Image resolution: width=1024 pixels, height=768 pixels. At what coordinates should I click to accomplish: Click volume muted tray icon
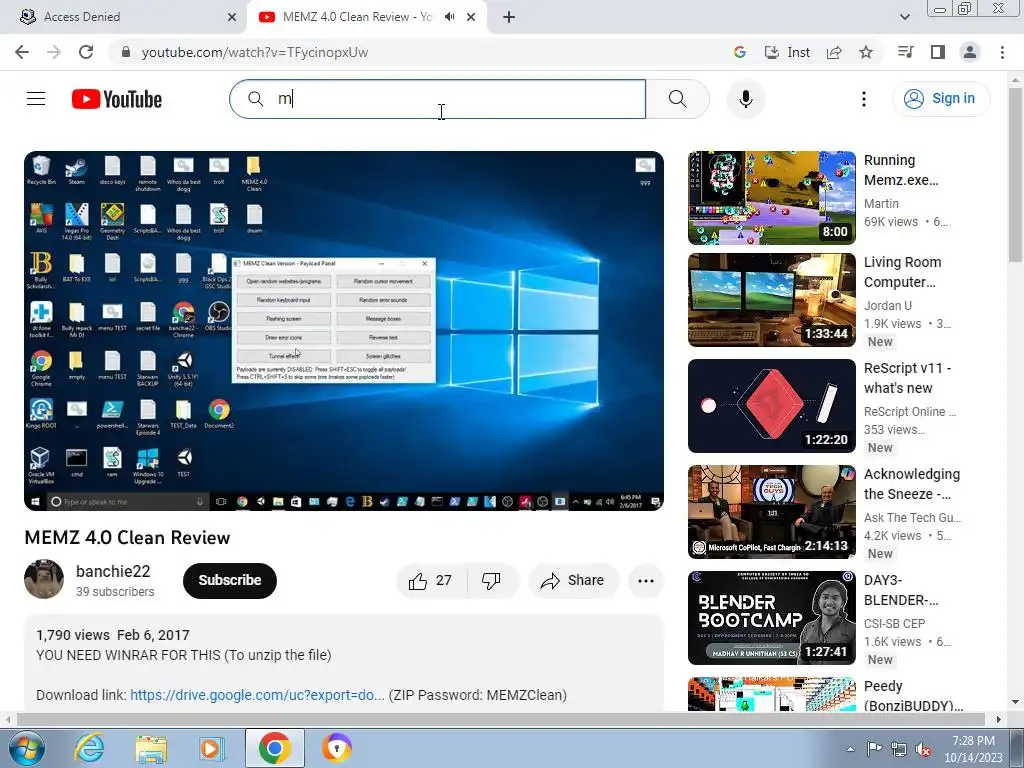click(x=923, y=749)
